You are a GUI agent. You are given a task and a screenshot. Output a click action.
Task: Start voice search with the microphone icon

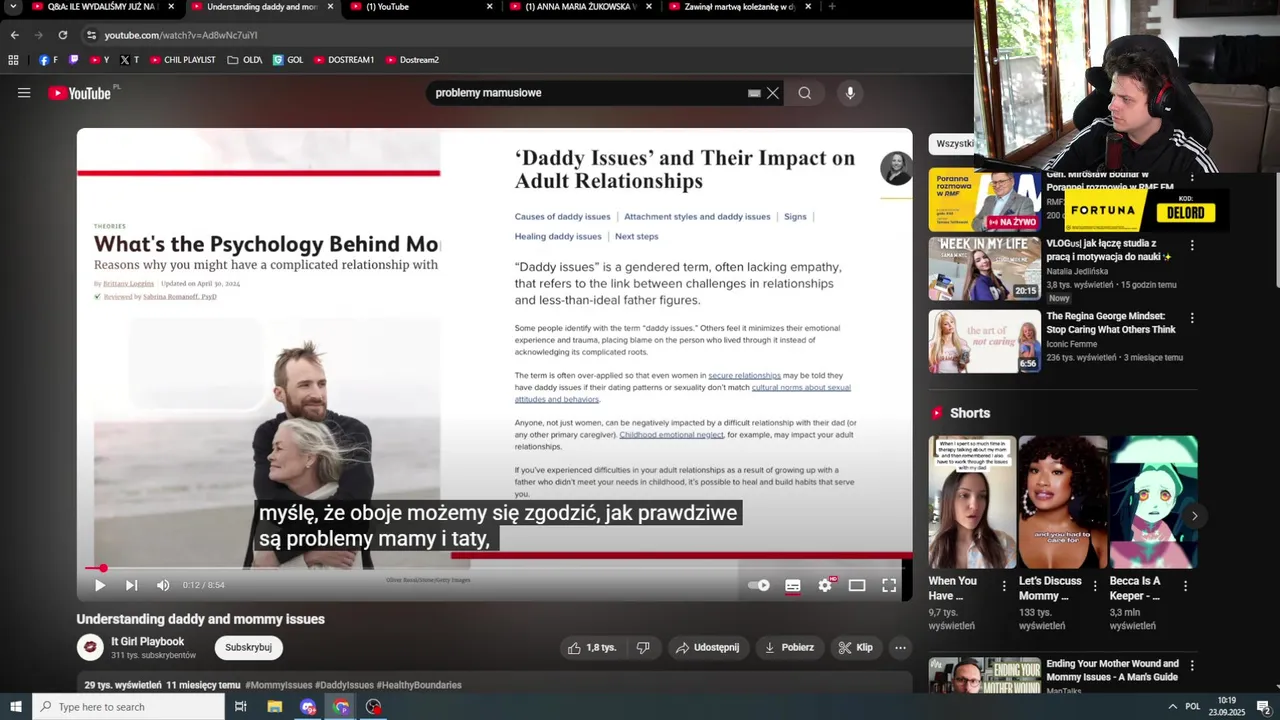coord(850,93)
